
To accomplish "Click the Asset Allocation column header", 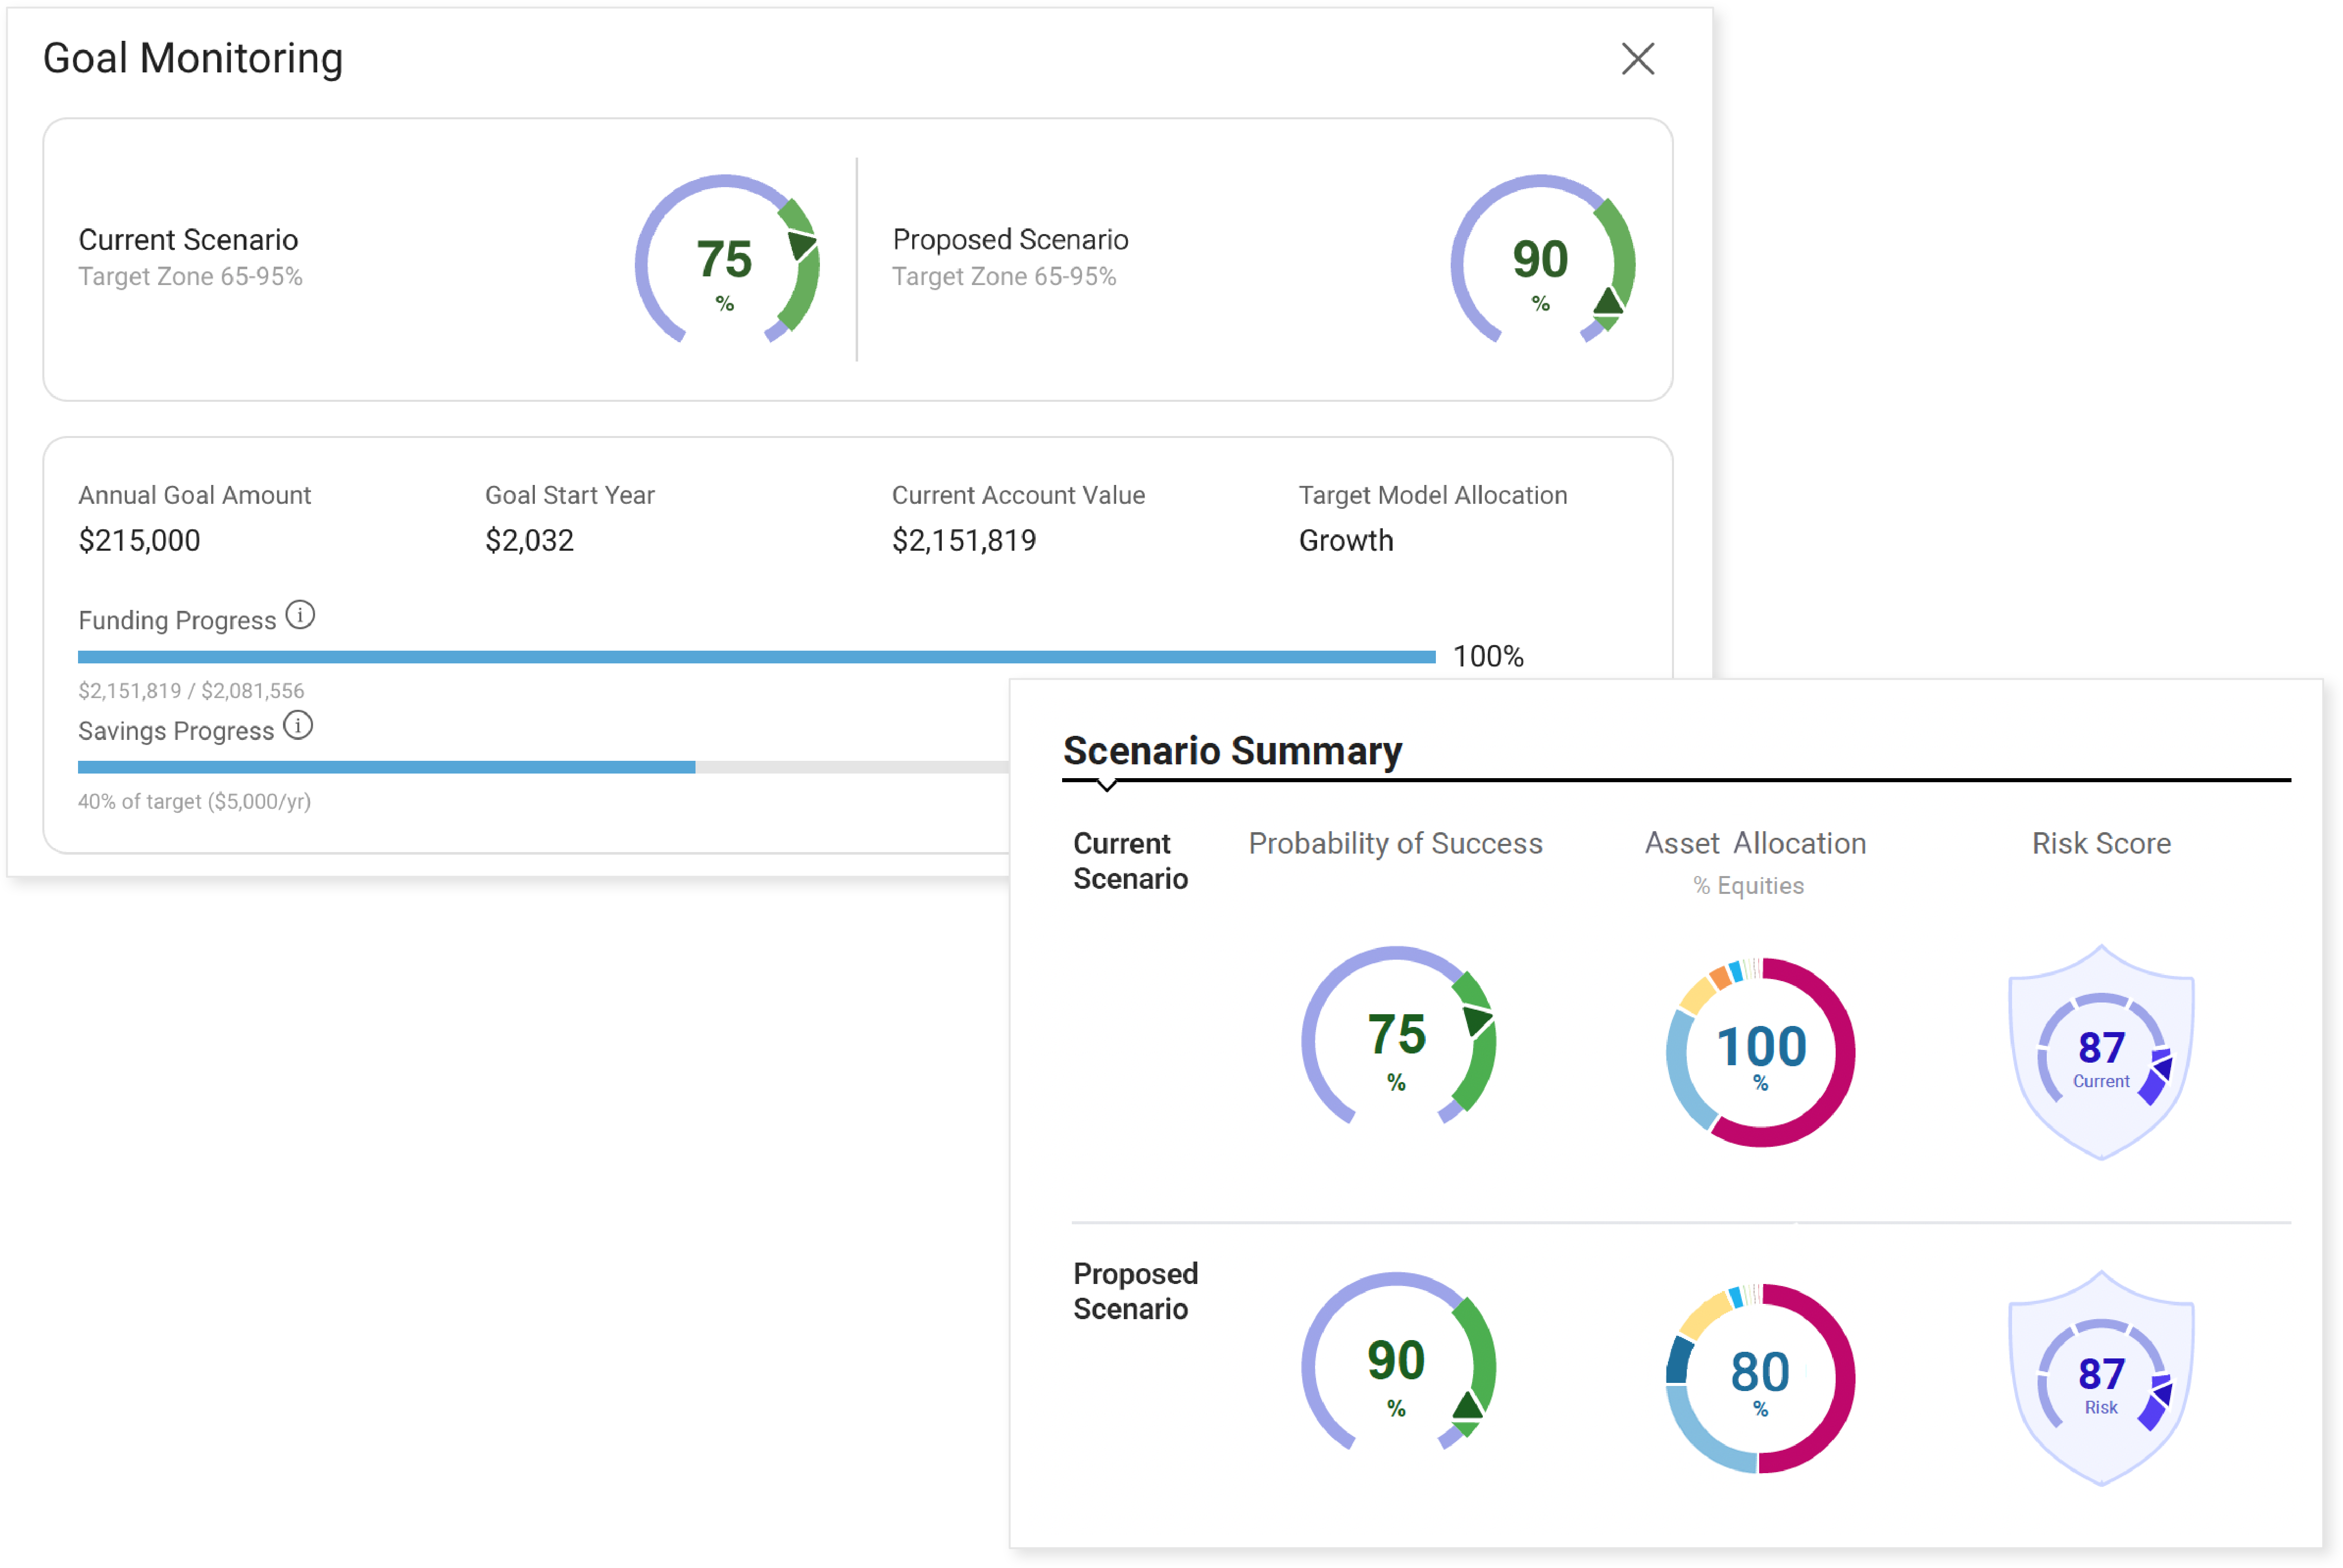I will pyautogui.click(x=1755, y=844).
